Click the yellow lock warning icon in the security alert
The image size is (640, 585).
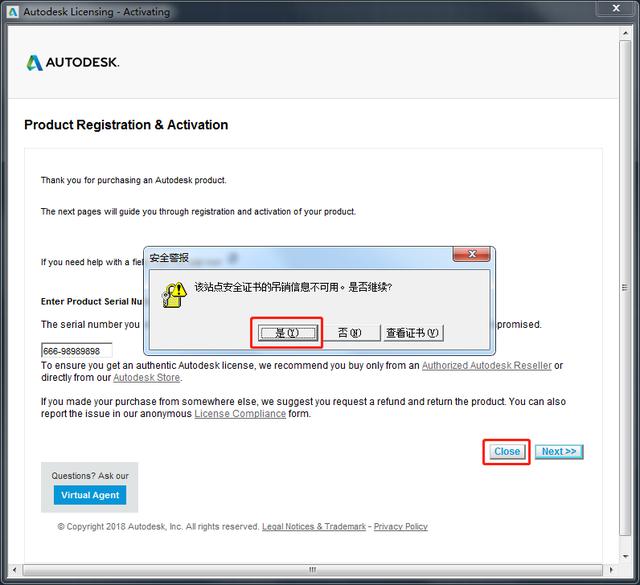175,292
